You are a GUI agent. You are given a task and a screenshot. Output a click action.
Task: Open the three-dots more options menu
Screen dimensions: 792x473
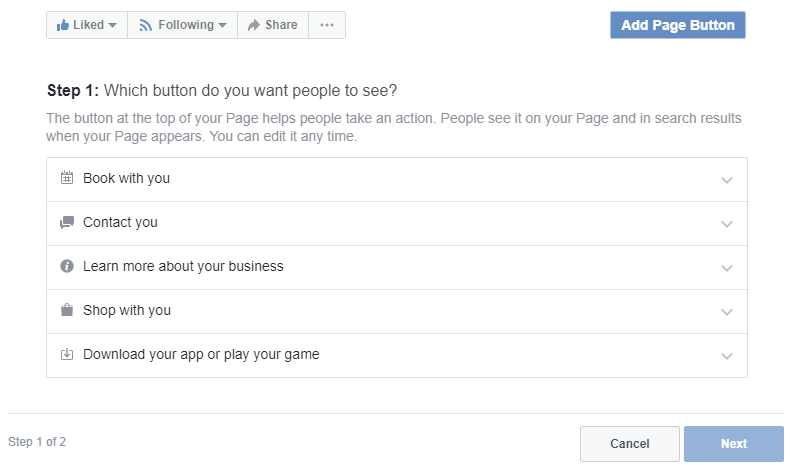point(327,25)
